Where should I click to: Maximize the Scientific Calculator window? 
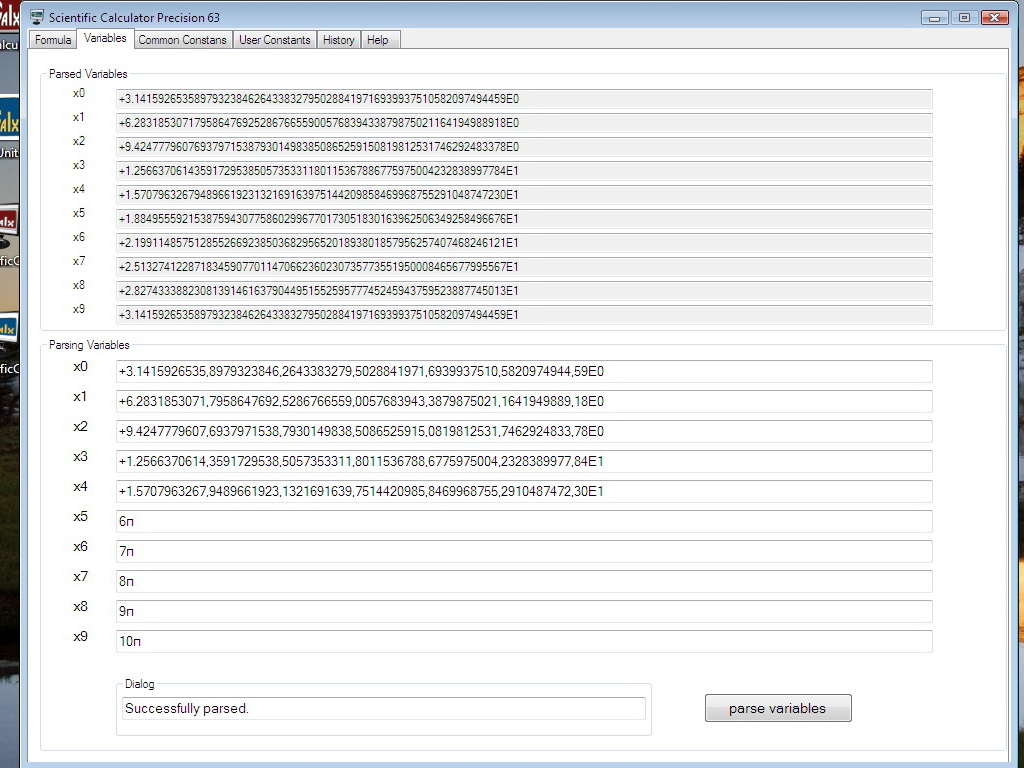(x=964, y=18)
